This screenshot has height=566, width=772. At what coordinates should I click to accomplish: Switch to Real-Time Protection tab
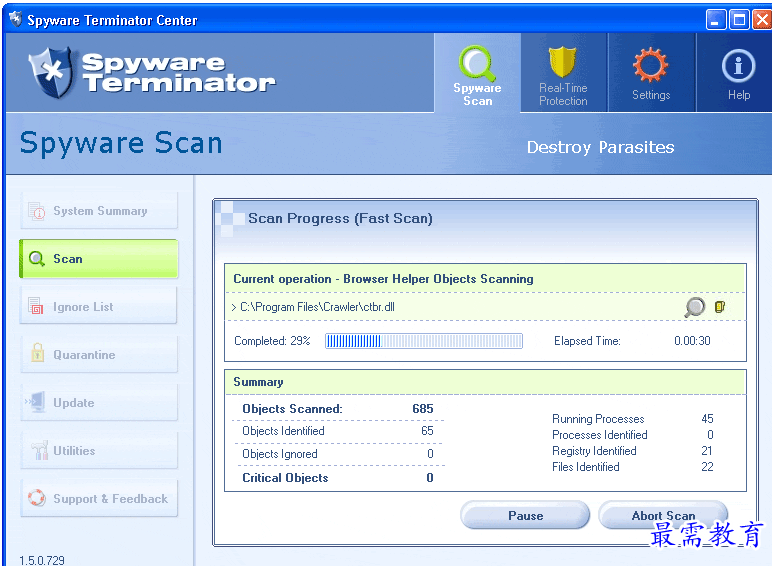(x=564, y=73)
